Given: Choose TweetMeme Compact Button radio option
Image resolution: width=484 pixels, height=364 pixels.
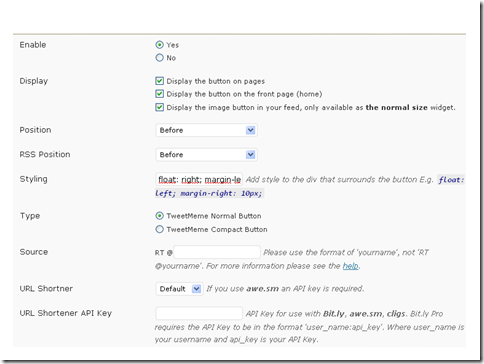Looking at the screenshot, I should pyautogui.click(x=159, y=229).
